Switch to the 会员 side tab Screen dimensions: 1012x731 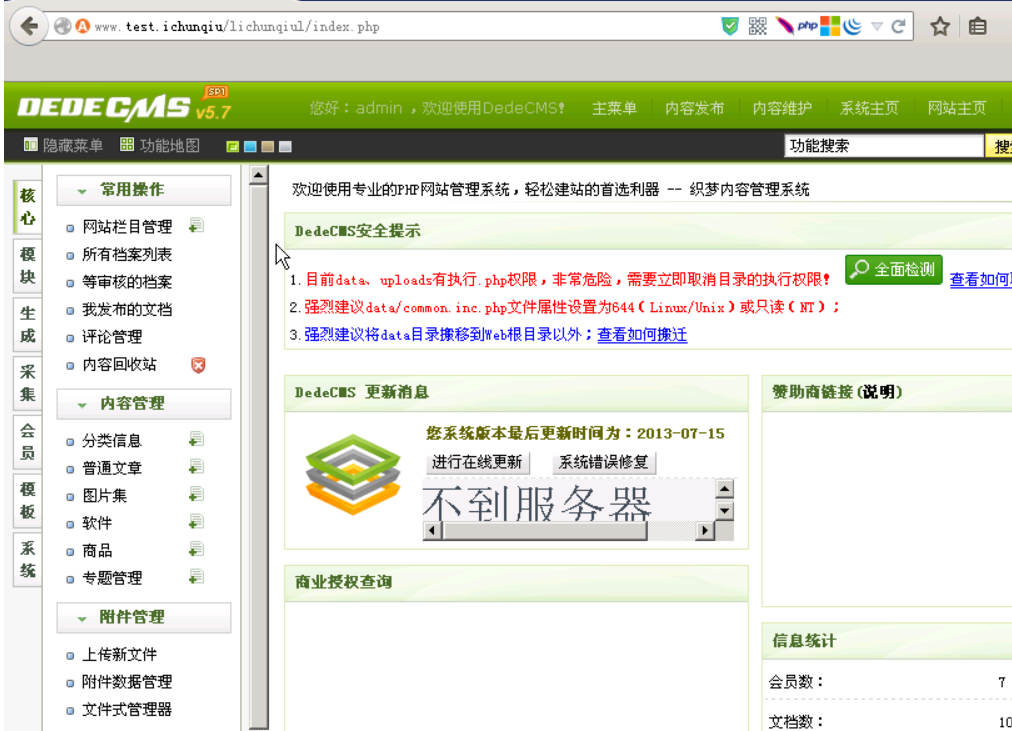(x=27, y=442)
